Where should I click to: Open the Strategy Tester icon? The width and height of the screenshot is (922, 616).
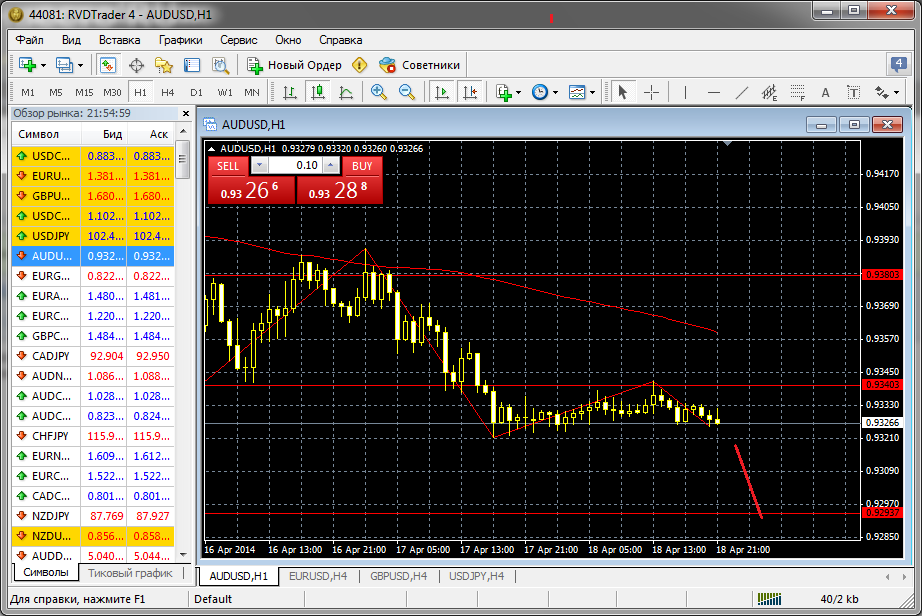(x=221, y=65)
